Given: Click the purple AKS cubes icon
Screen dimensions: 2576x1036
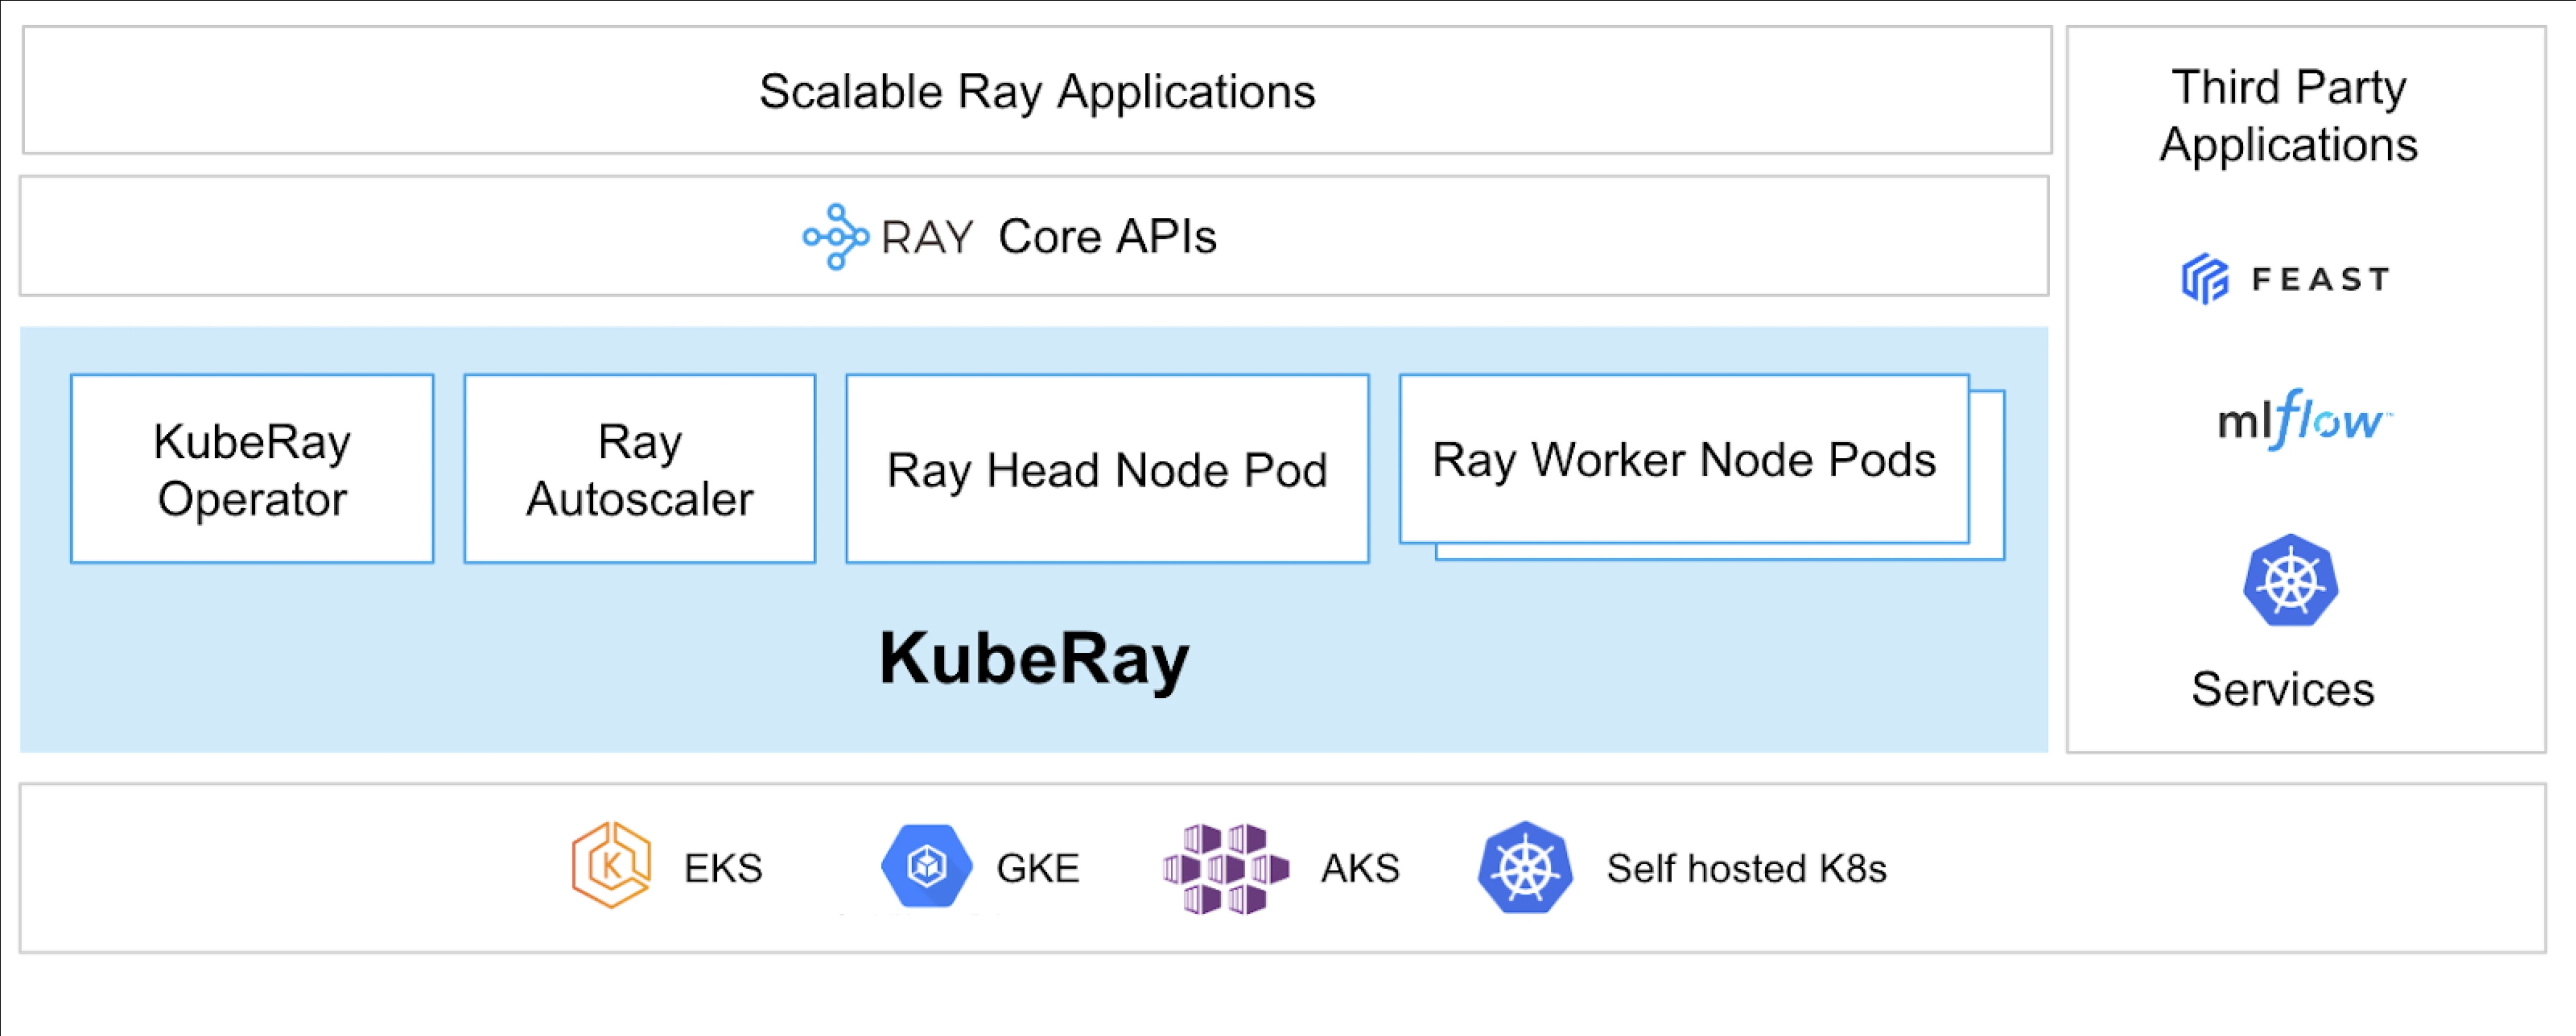Looking at the screenshot, I should click(1225, 868).
